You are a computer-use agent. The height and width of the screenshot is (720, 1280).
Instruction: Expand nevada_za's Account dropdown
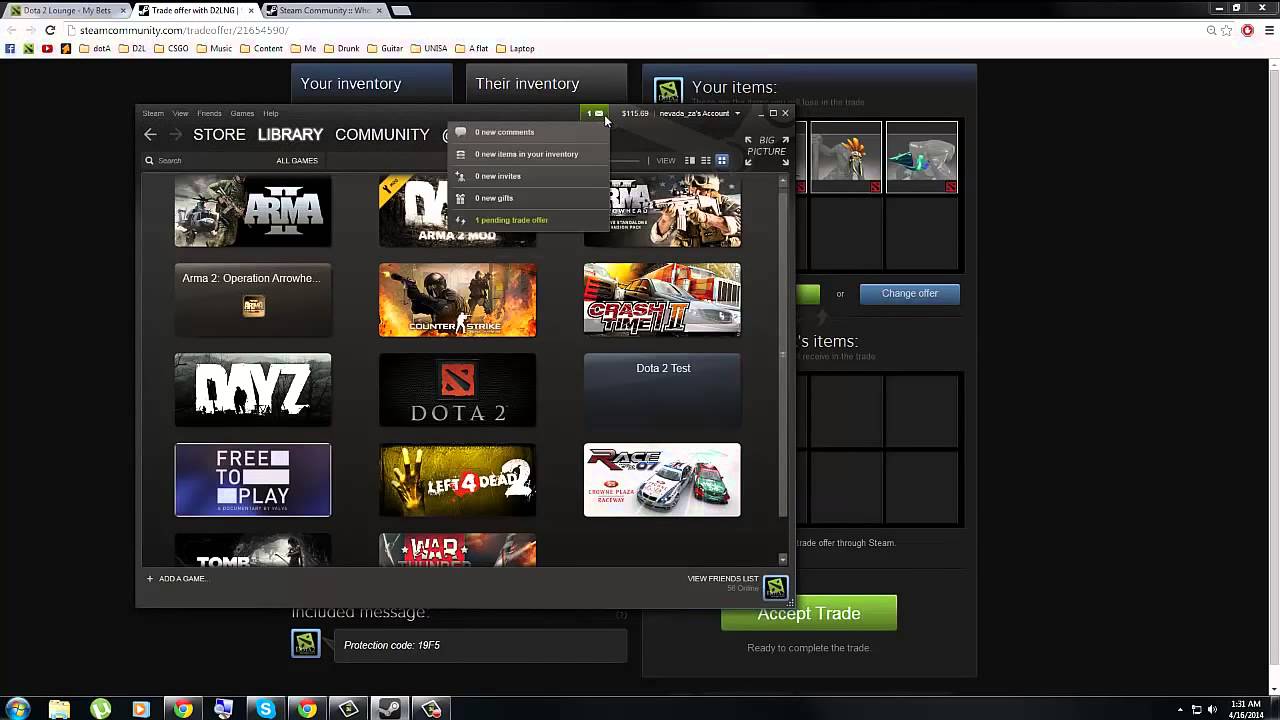pos(699,113)
